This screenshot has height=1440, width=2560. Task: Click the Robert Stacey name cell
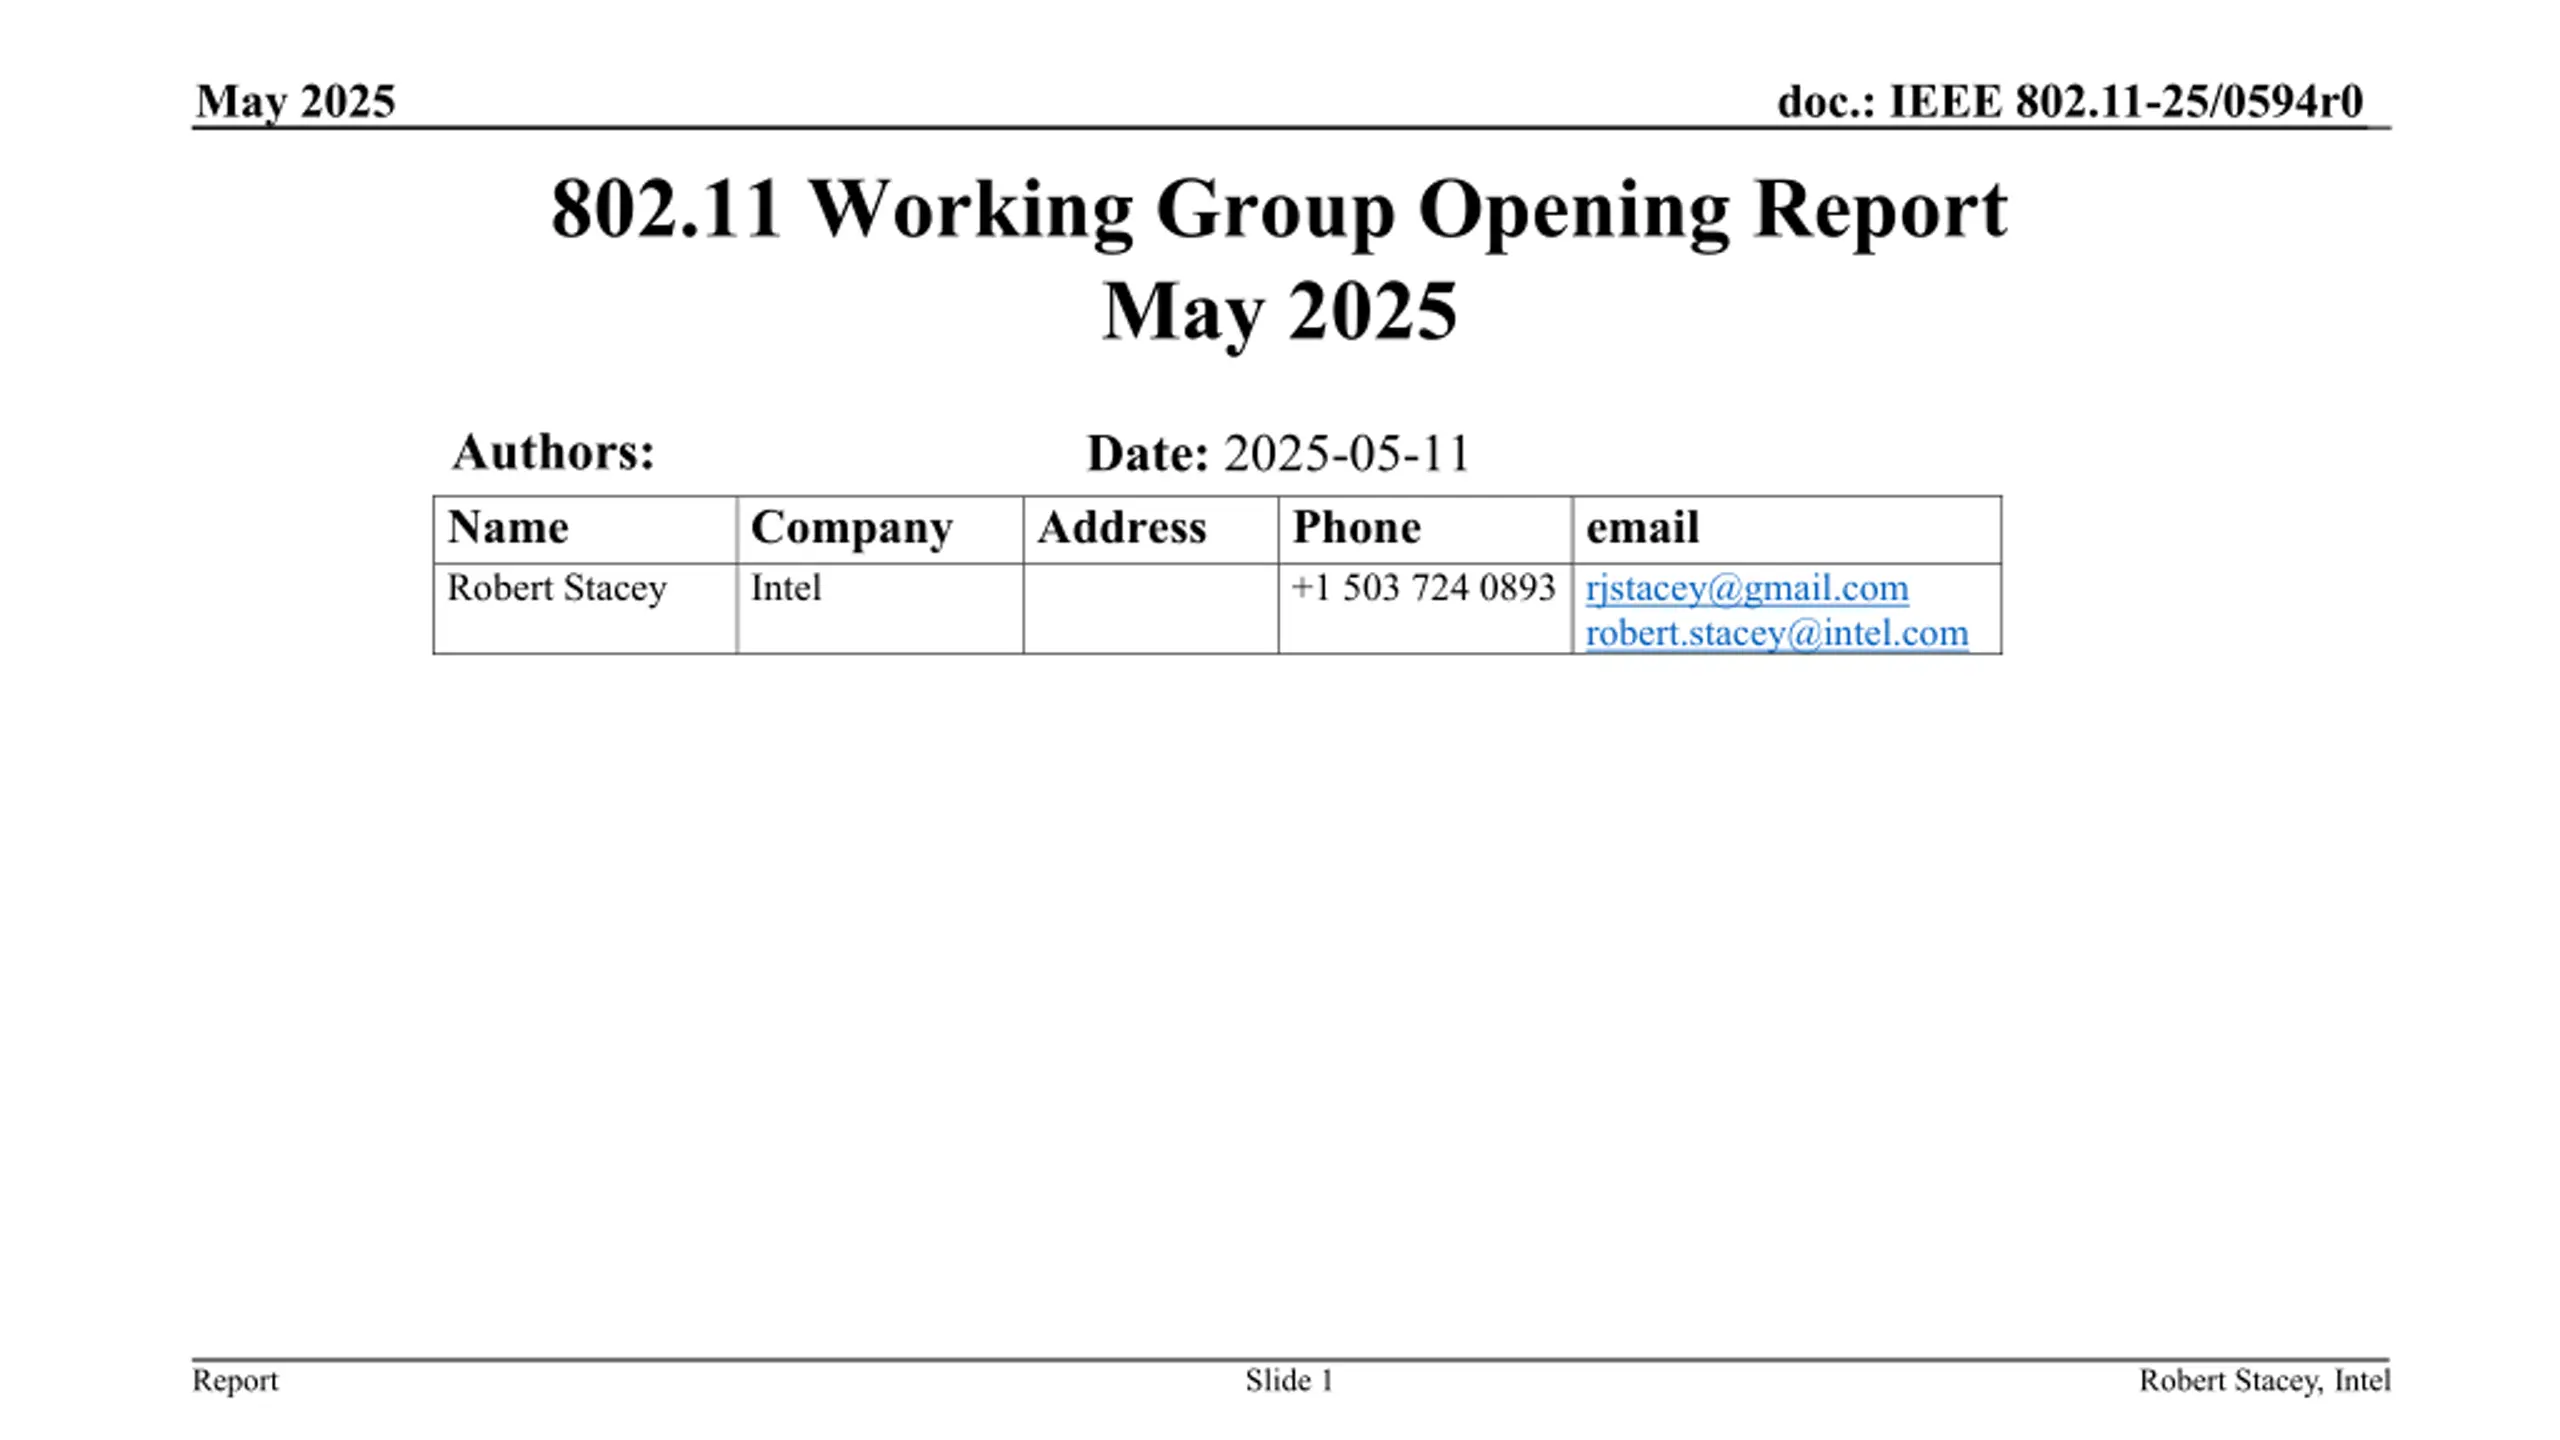[x=585, y=608]
